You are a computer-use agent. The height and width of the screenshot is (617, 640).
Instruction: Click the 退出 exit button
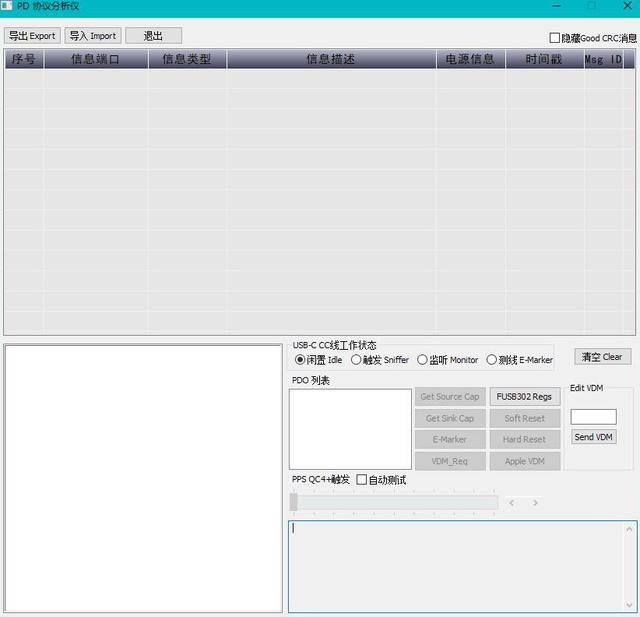click(x=153, y=36)
